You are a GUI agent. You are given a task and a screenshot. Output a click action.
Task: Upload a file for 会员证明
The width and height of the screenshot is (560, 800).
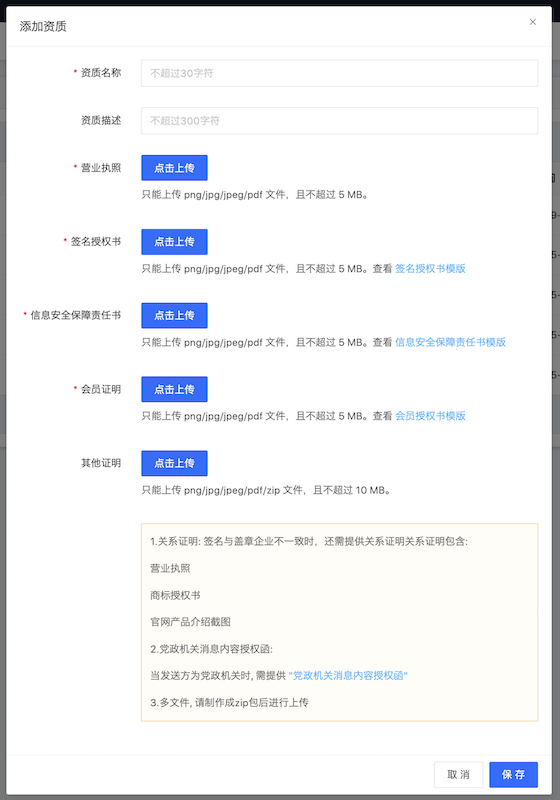click(174, 389)
